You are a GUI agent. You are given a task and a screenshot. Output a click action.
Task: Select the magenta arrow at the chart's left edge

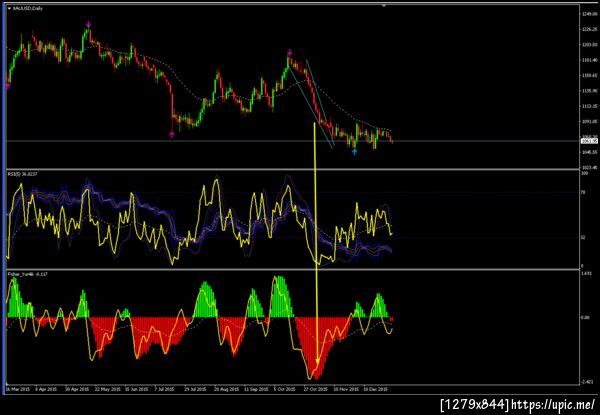(x=7, y=86)
